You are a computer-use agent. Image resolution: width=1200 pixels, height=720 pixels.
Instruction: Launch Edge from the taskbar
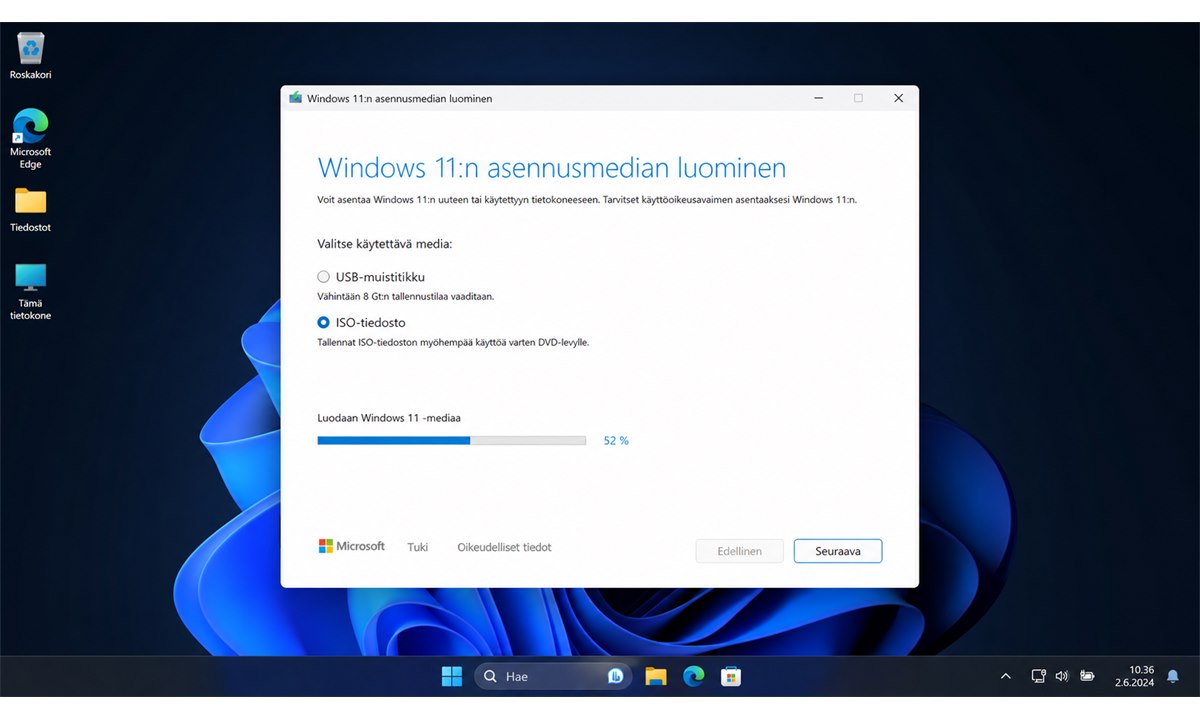(x=694, y=676)
